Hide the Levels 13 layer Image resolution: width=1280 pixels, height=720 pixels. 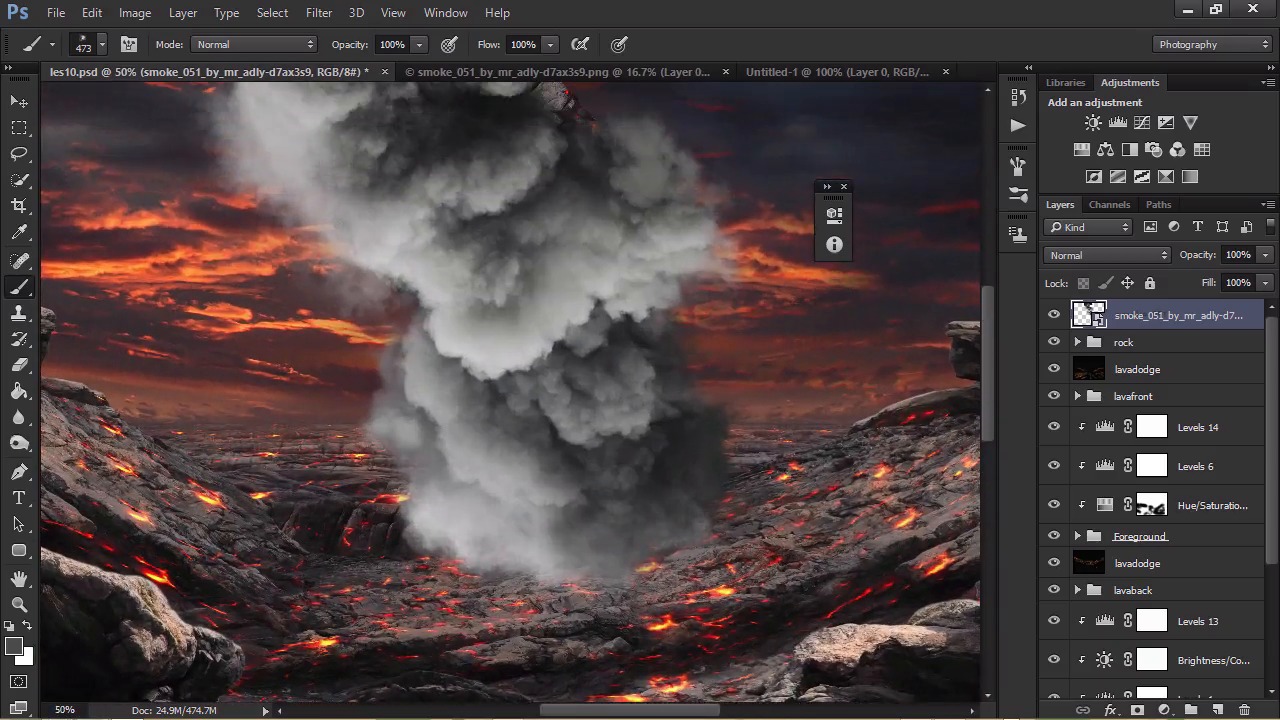click(x=1054, y=621)
